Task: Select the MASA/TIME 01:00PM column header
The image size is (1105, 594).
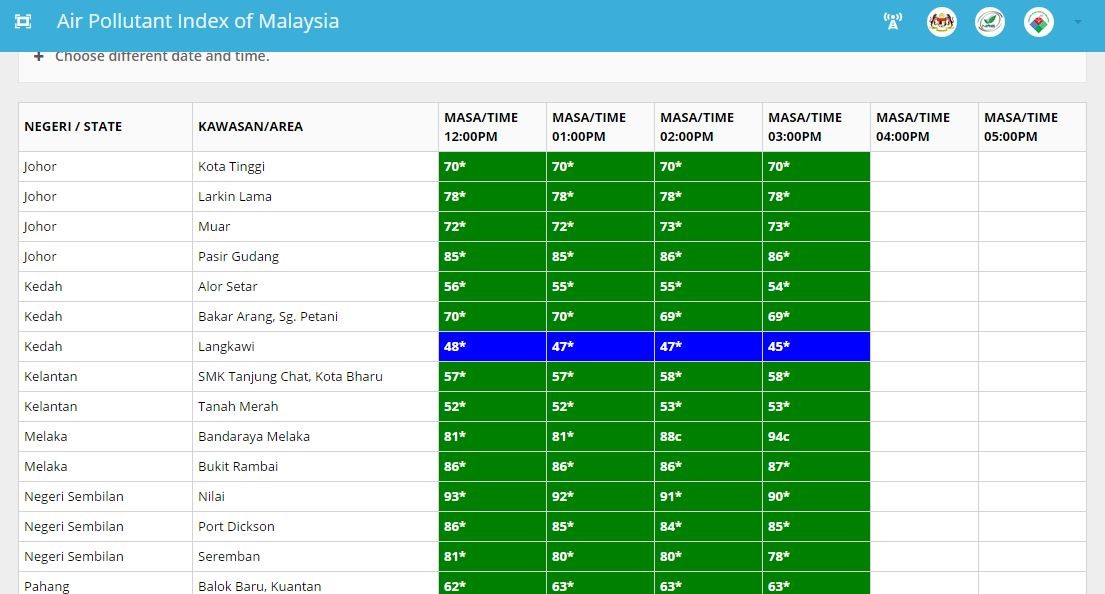Action: 600,127
